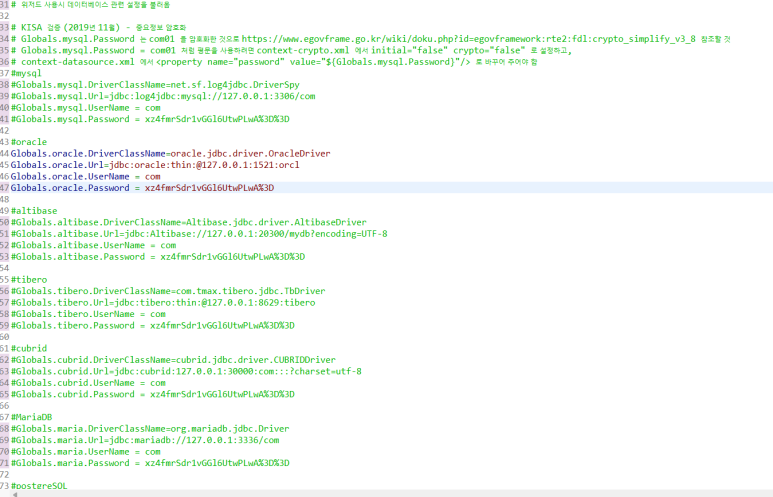Click the #Globals.maria.Url line
This screenshot has width=773, height=497.
tap(145, 440)
